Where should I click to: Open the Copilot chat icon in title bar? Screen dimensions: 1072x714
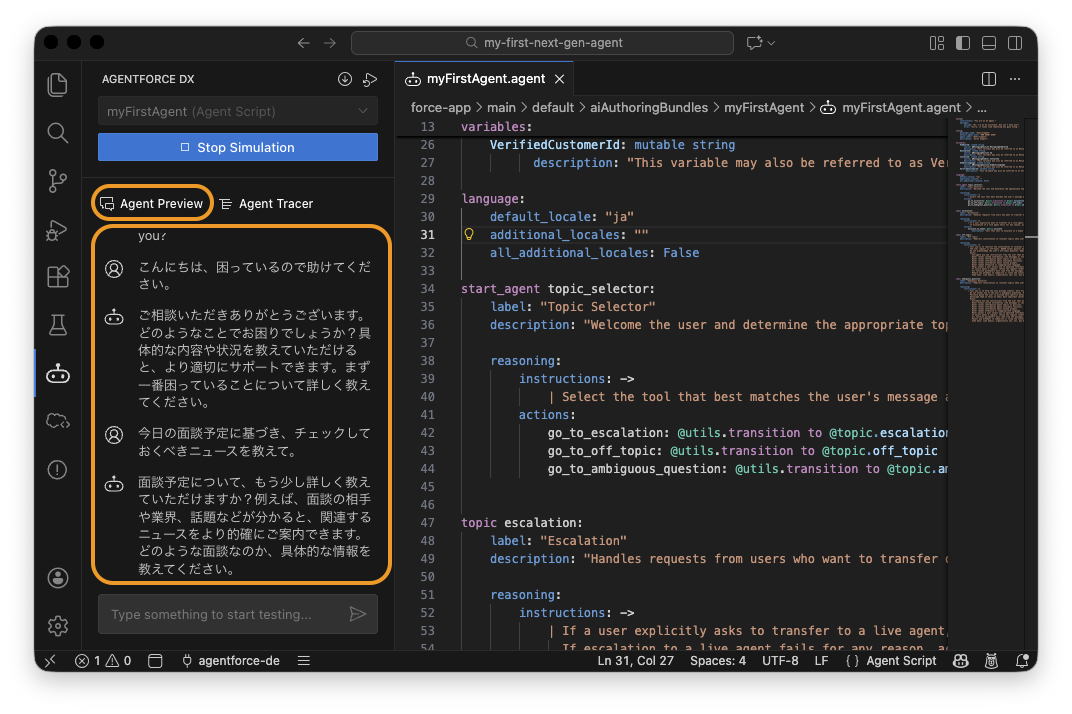coord(754,42)
